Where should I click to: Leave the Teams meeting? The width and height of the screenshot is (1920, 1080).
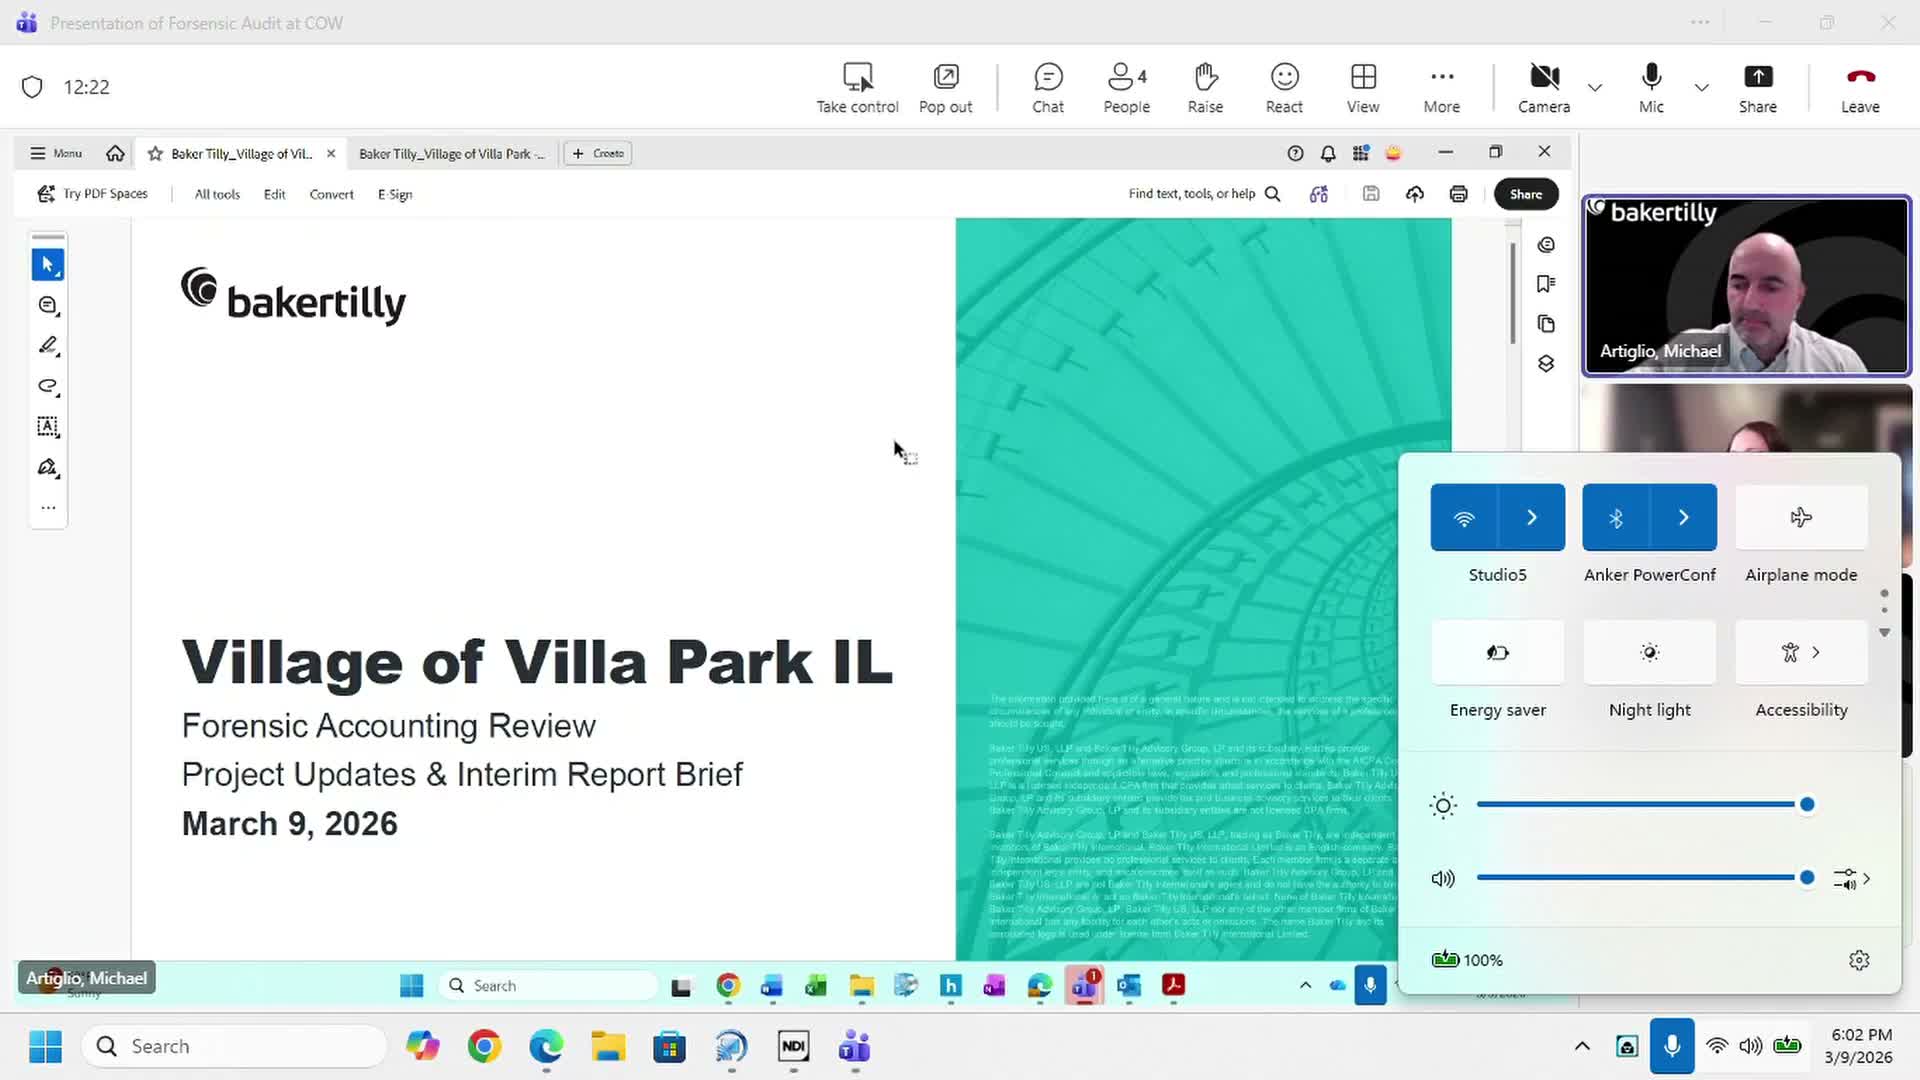click(1860, 87)
